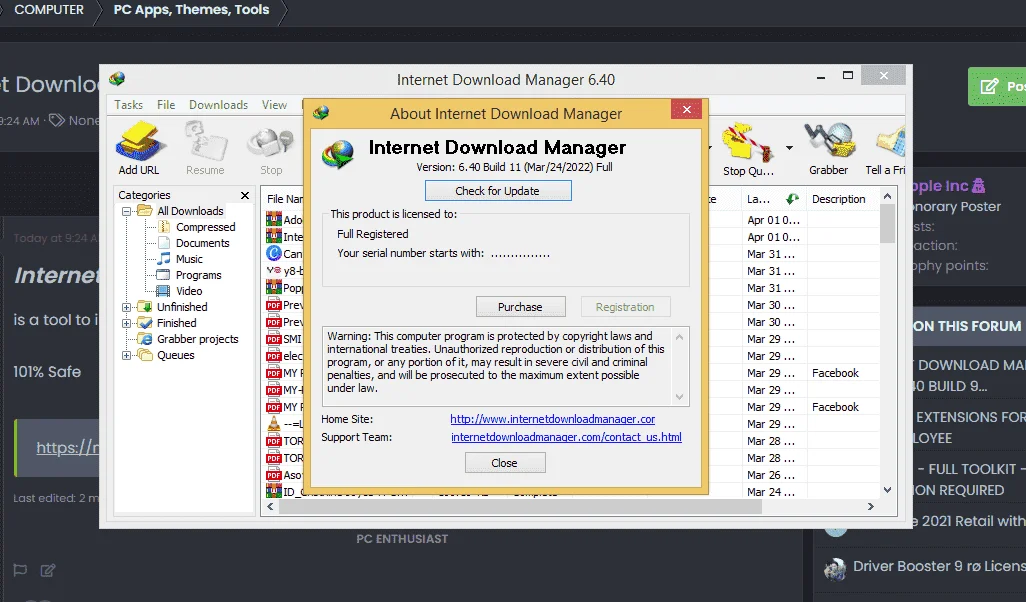Select the Documents category
The width and height of the screenshot is (1026, 602).
(x=203, y=243)
